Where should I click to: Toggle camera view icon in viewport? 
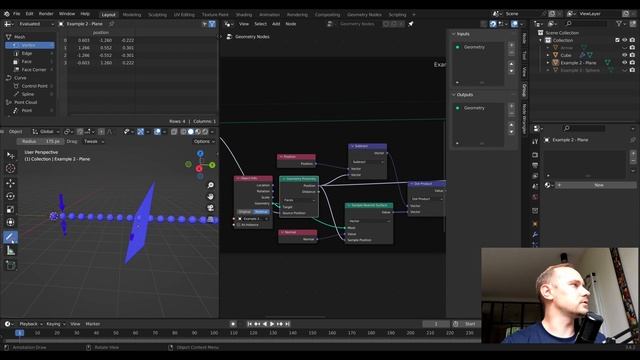[211, 208]
